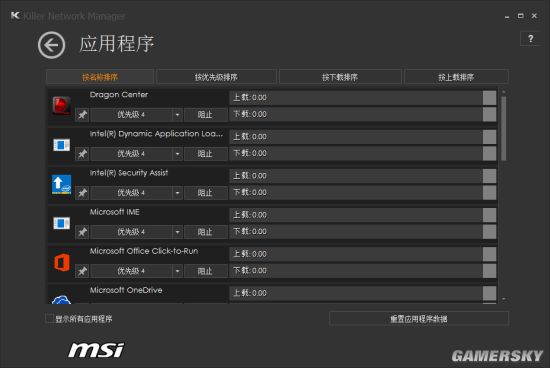
Task: Click the application list scrollbar thumb
Action: click(504, 128)
